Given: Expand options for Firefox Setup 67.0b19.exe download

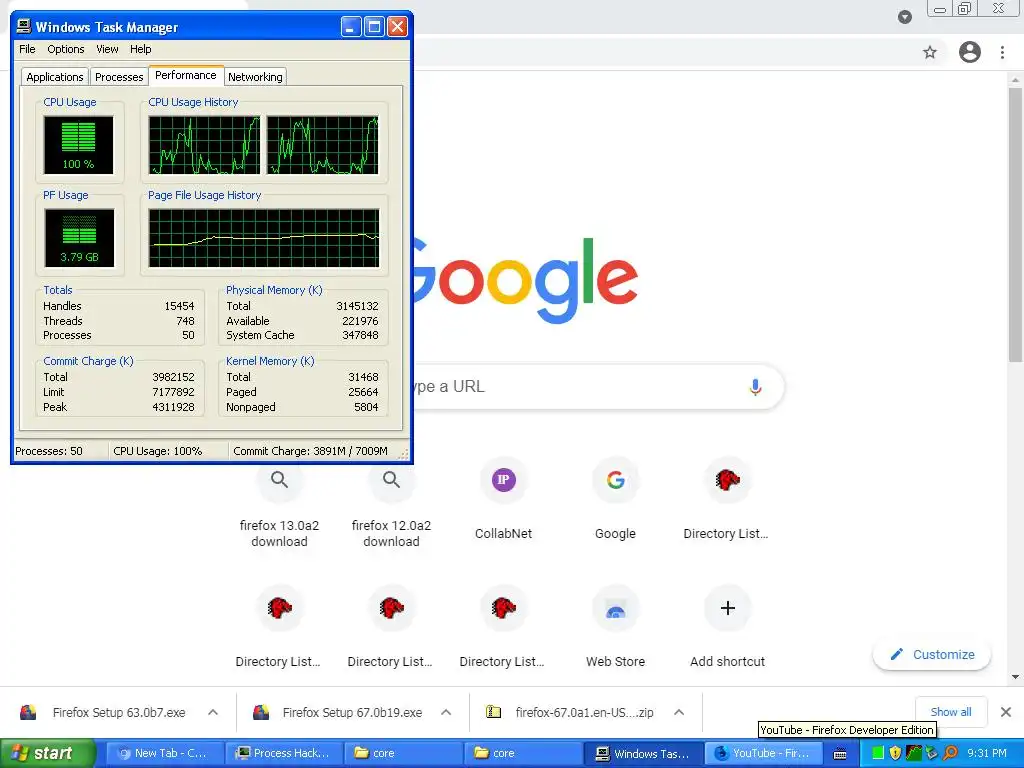Looking at the screenshot, I should tap(446, 712).
